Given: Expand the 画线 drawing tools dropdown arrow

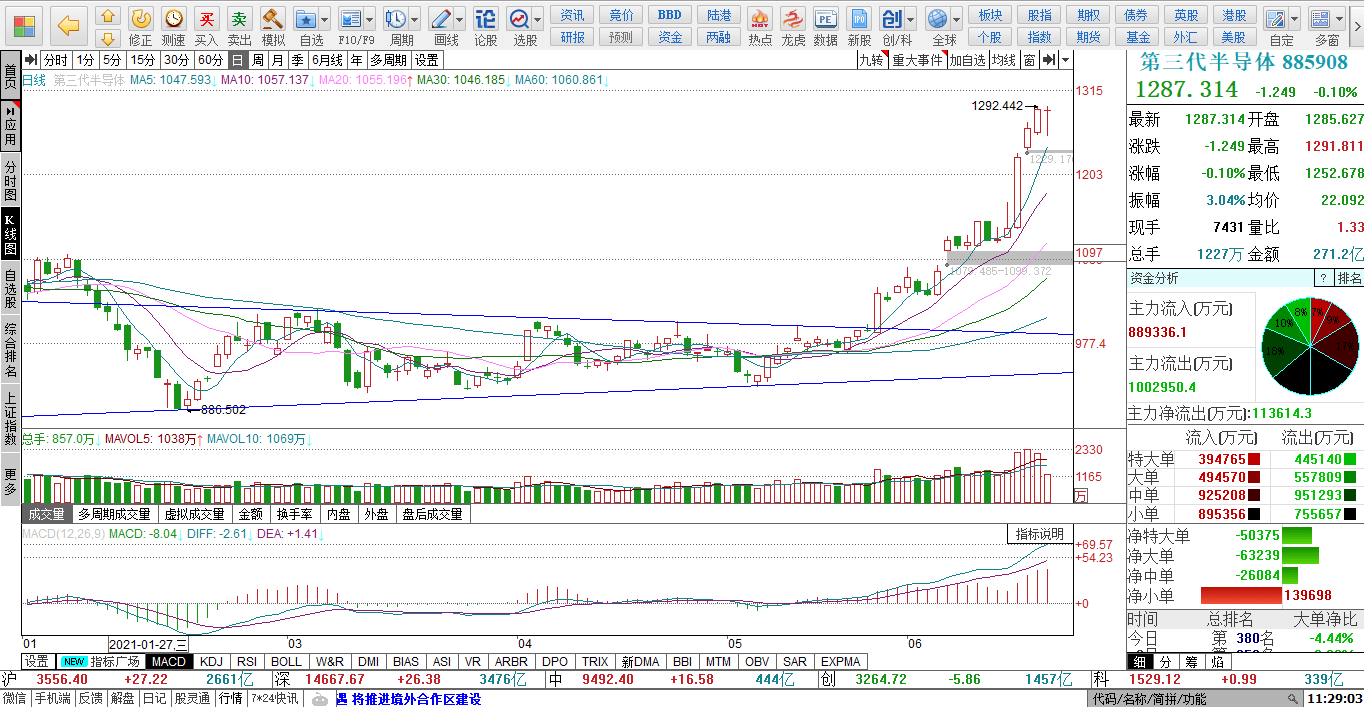Looking at the screenshot, I should (x=459, y=19).
